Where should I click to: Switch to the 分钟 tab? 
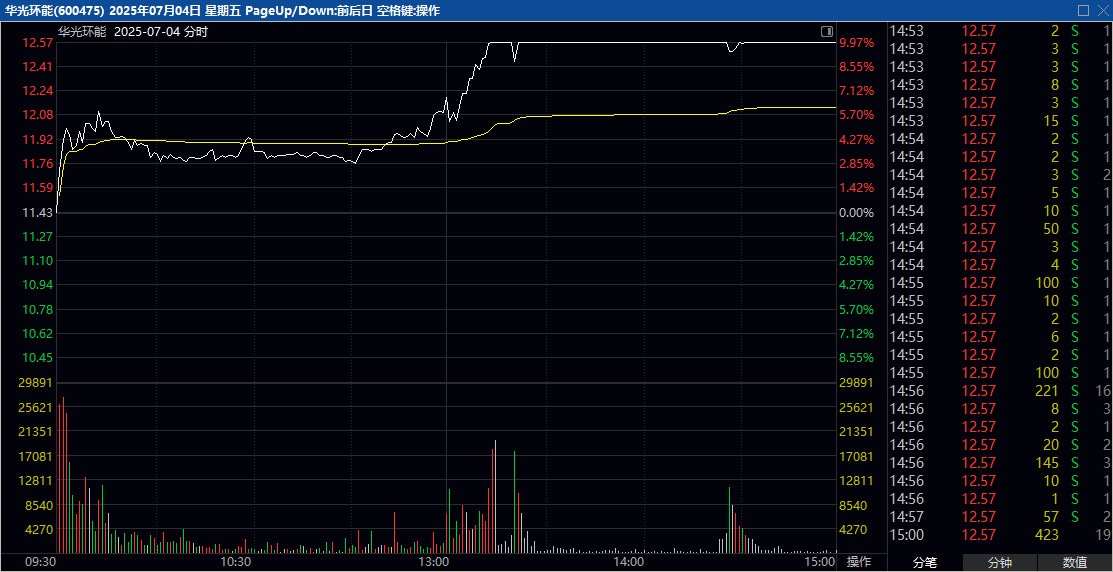click(x=1000, y=563)
